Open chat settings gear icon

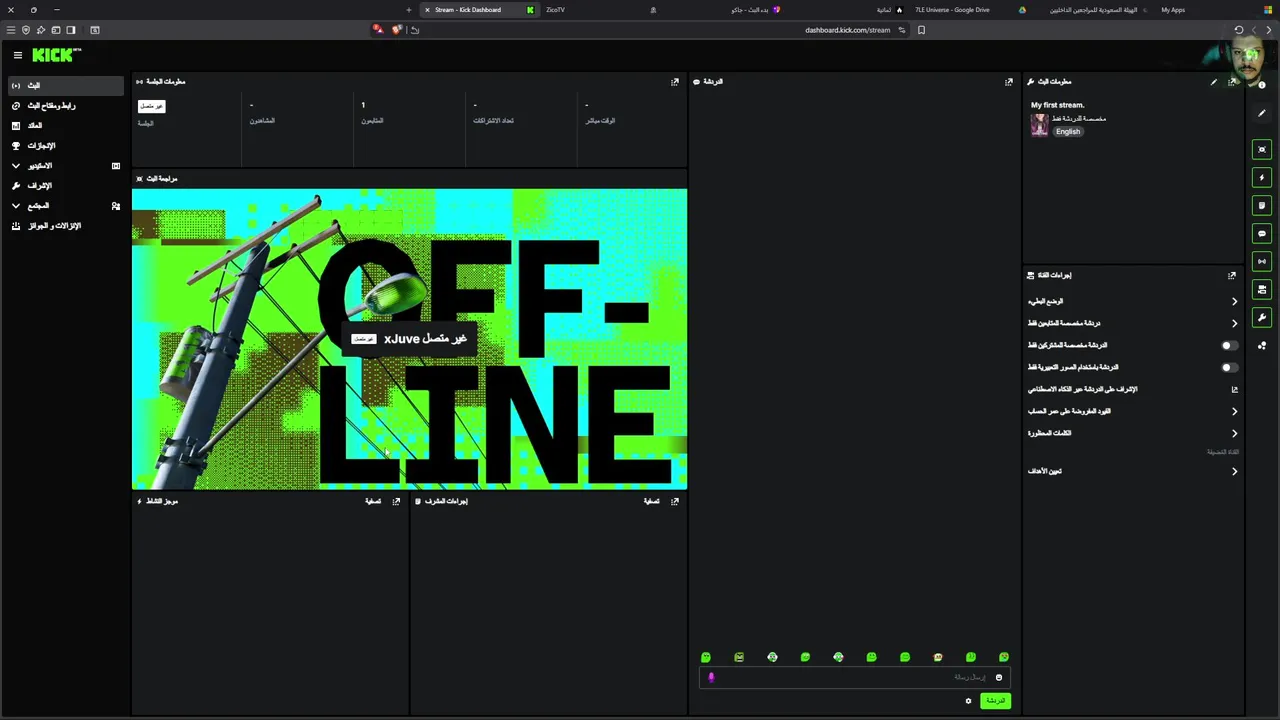968,701
